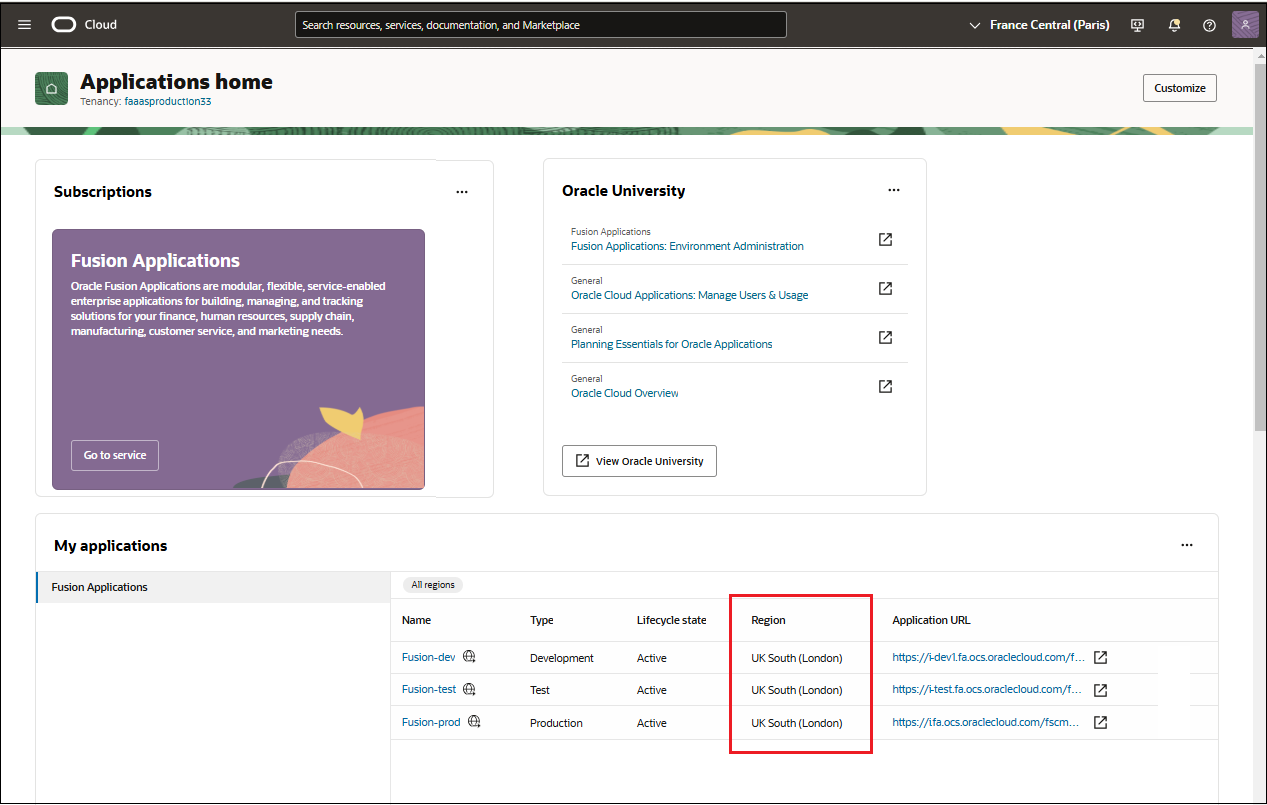The height and width of the screenshot is (805, 1267).
Task: Open the help icon in the top bar
Action: [x=1209, y=24]
